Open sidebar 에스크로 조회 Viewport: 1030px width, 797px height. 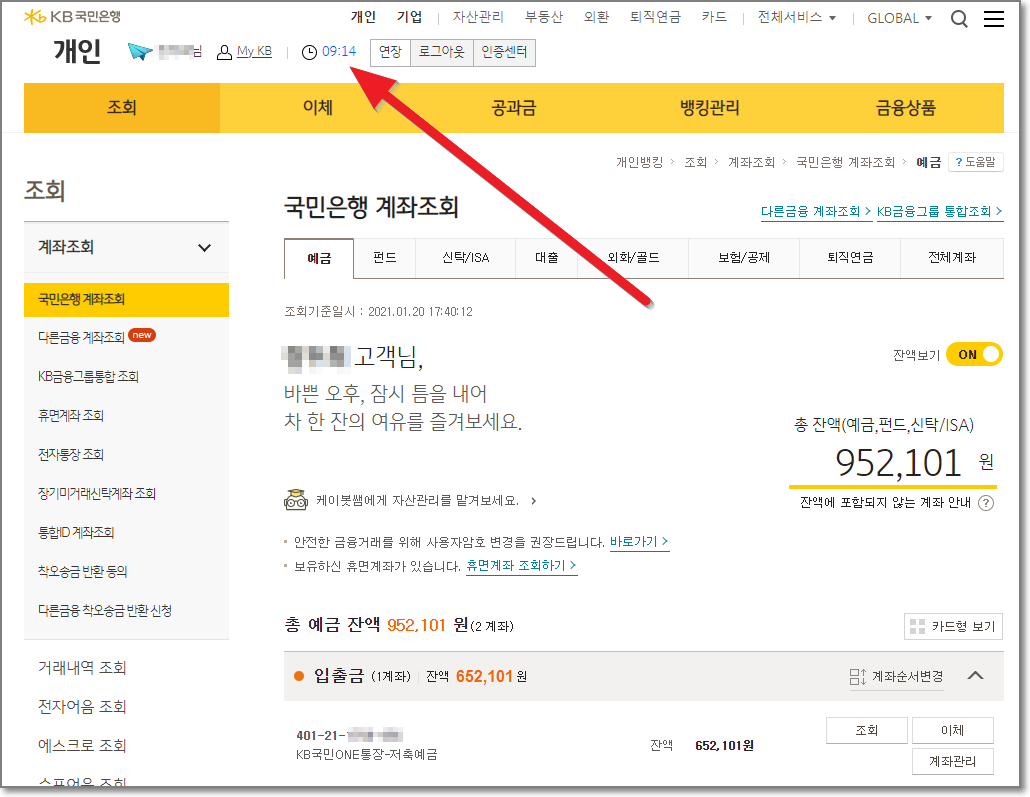point(82,745)
